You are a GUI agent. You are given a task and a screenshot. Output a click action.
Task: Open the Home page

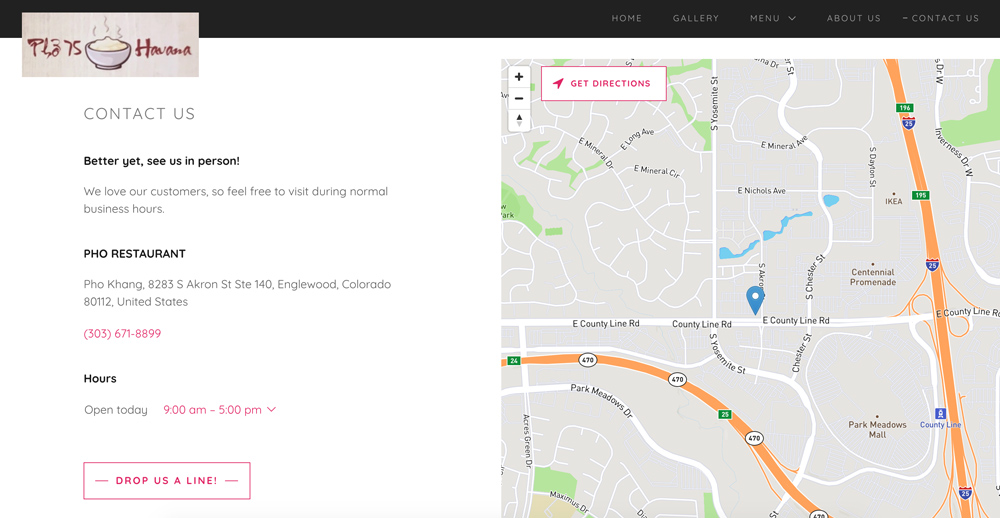click(x=626, y=18)
